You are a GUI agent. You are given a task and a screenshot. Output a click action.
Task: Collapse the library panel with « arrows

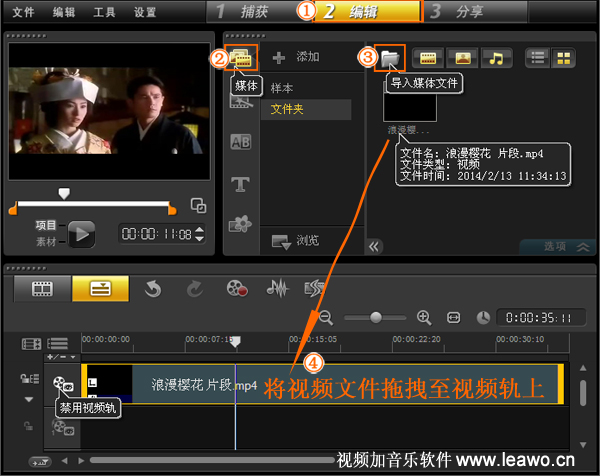[x=374, y=247]
